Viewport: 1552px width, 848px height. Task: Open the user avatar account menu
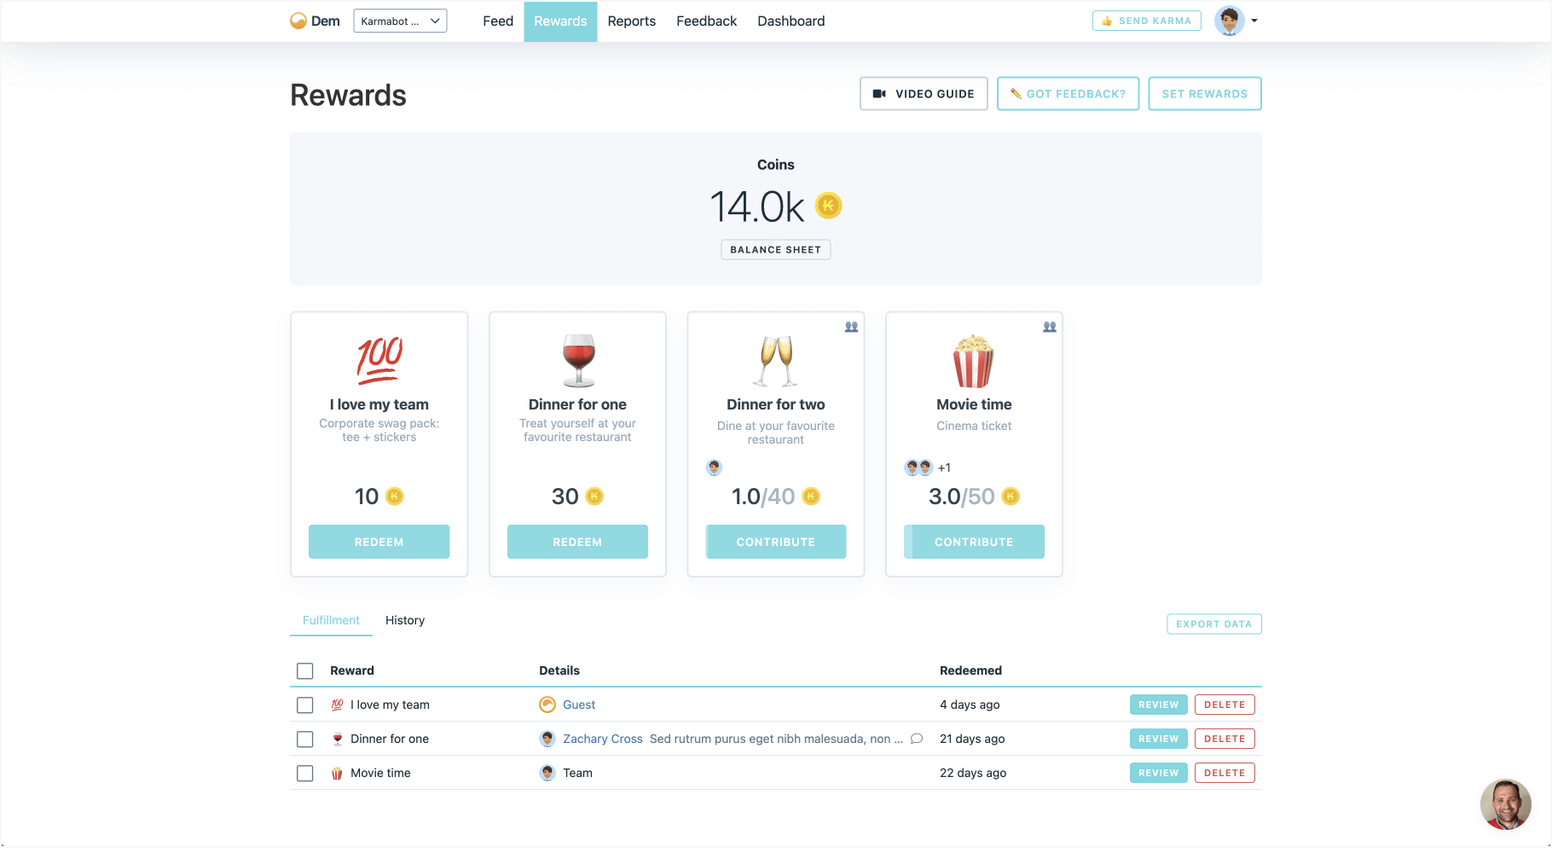pyautogui.click(x=1236, y=21)
